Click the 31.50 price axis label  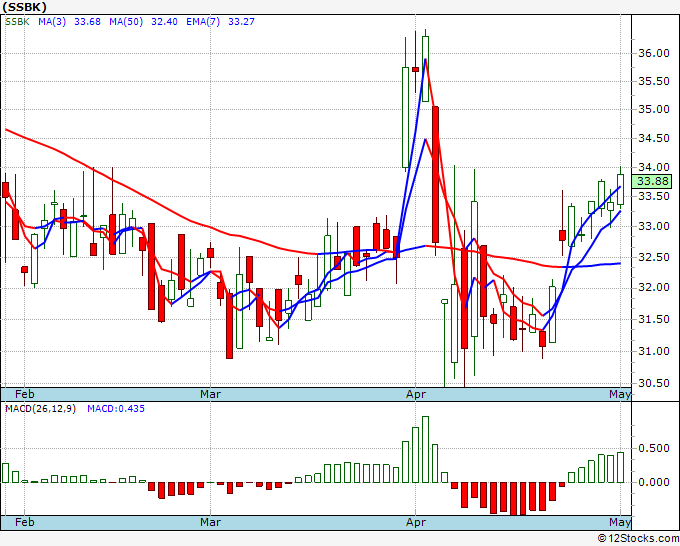click(x=654, y=320)
